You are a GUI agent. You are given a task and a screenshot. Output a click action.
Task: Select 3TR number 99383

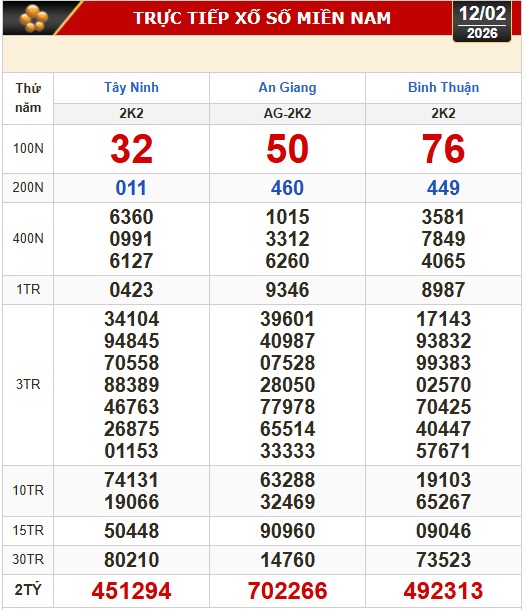pyautogui.click(x=443, y=363)
